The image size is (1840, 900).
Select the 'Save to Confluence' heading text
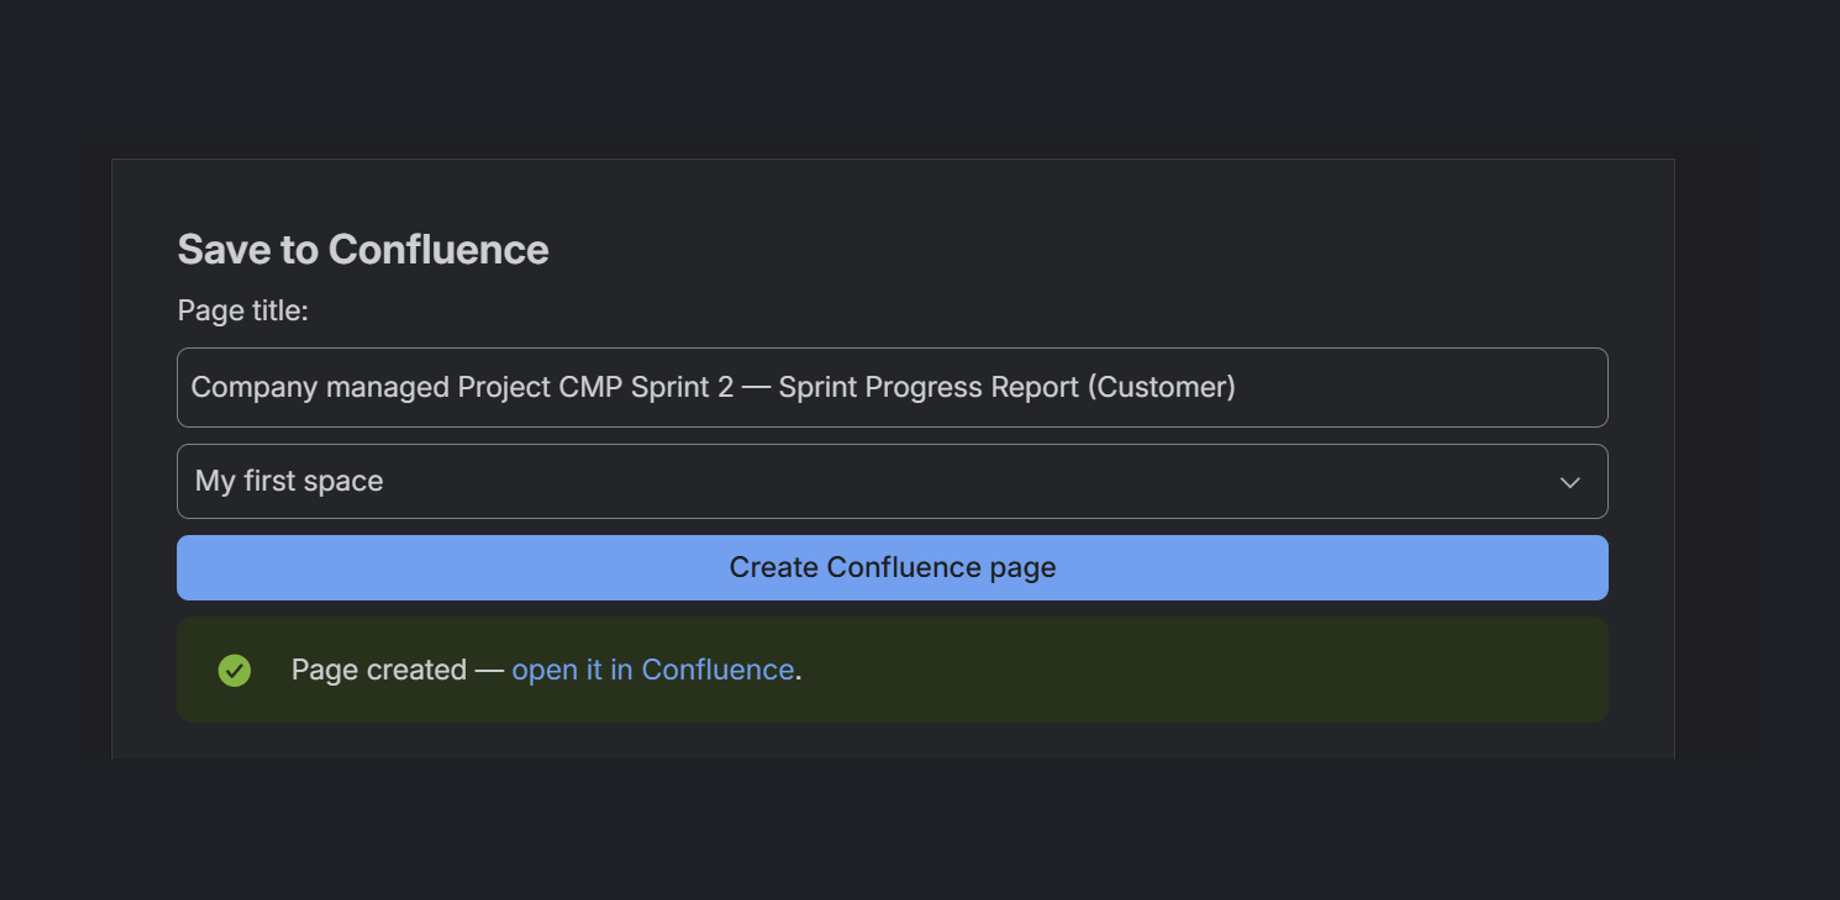(x=363, y=250)
